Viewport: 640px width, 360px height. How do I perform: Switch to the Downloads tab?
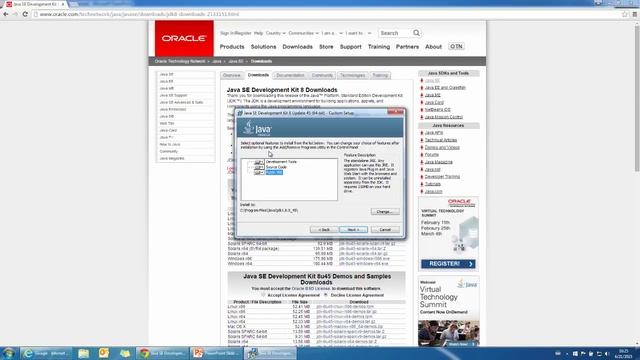[258, 75]
